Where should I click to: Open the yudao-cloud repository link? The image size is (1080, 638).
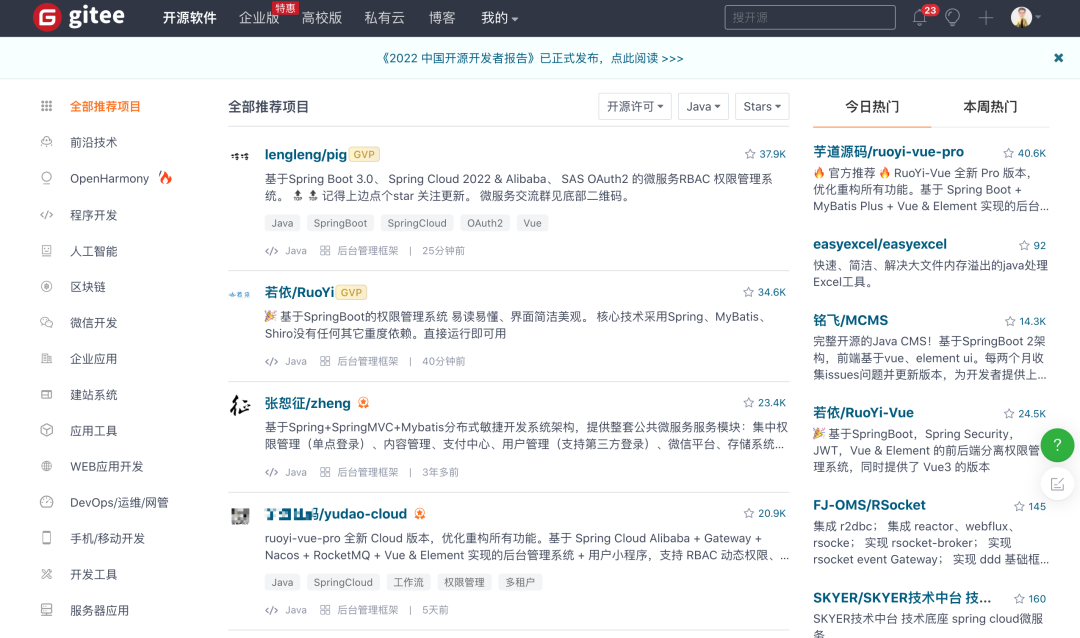coord(335,514)
